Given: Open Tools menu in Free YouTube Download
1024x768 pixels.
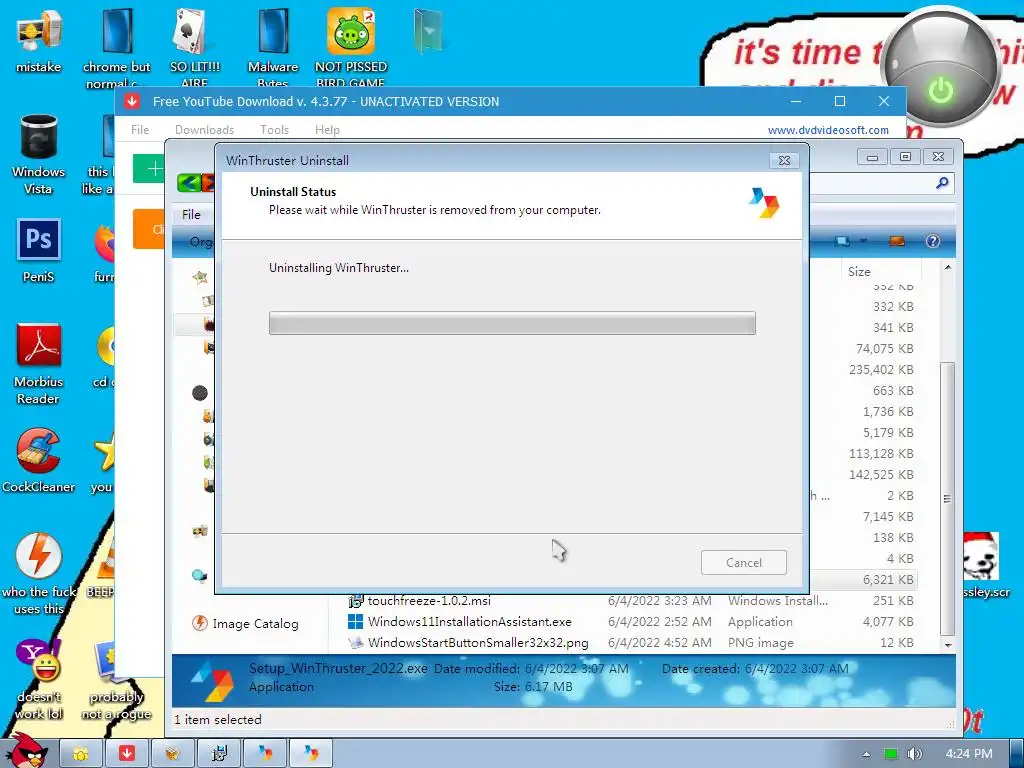Looking at the screenshot, I should coord(274,129).
